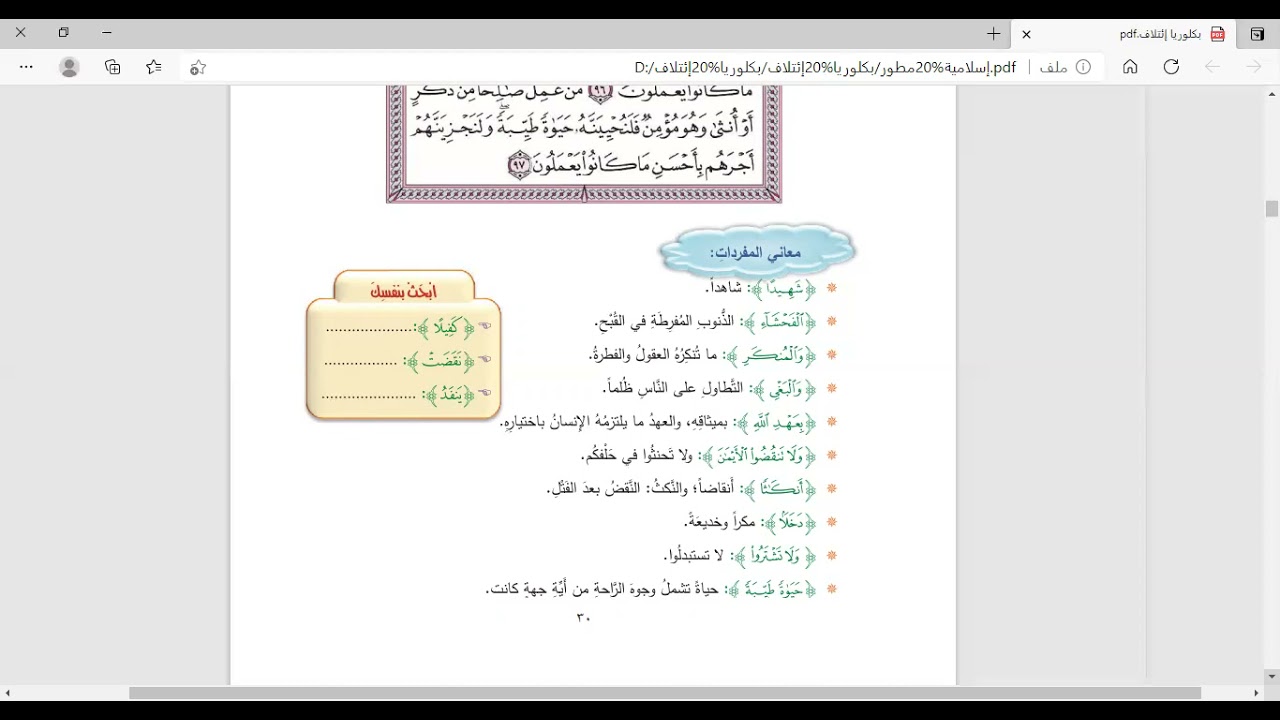
Task: Open a new tab with the plus icon
Action: [x=993, y=34]
